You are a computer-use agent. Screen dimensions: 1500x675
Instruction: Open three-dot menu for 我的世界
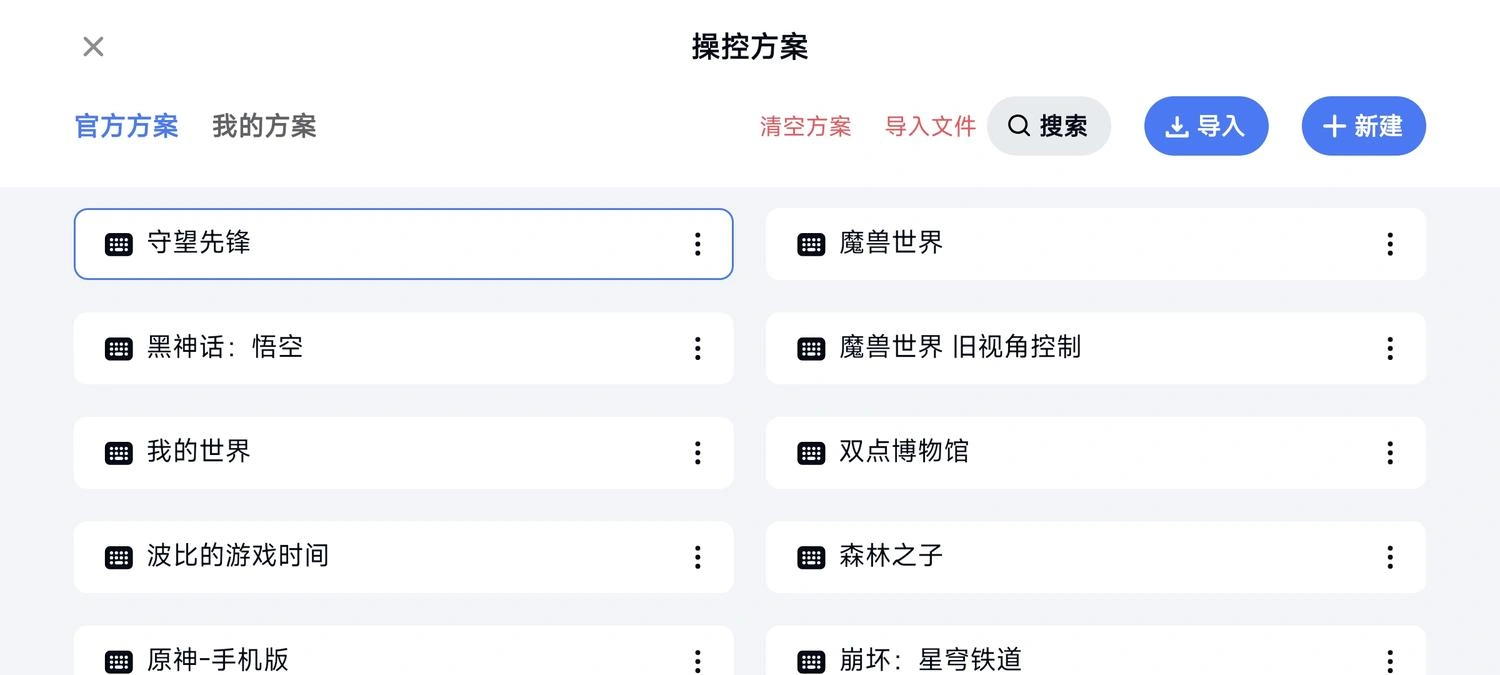click(698, 453)
